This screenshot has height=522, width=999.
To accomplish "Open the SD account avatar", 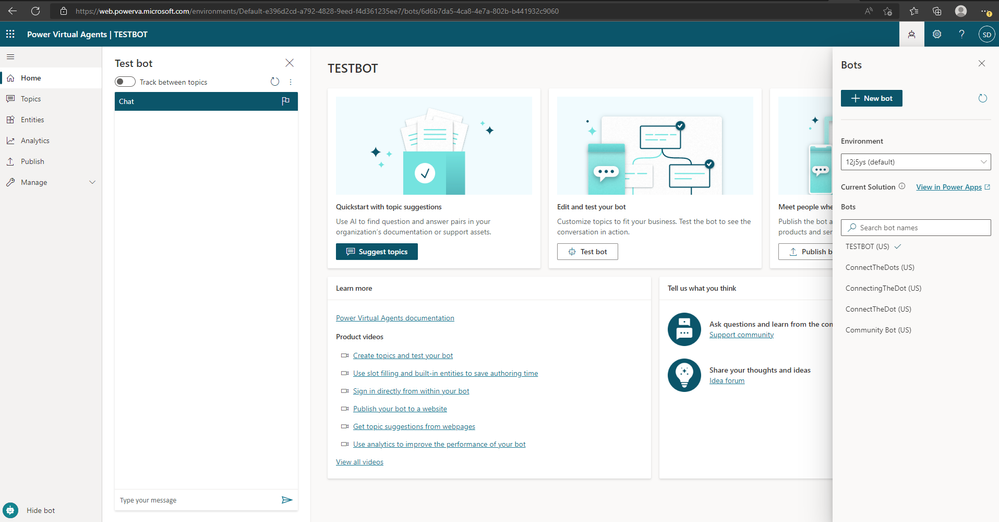I will pos(986,34).
